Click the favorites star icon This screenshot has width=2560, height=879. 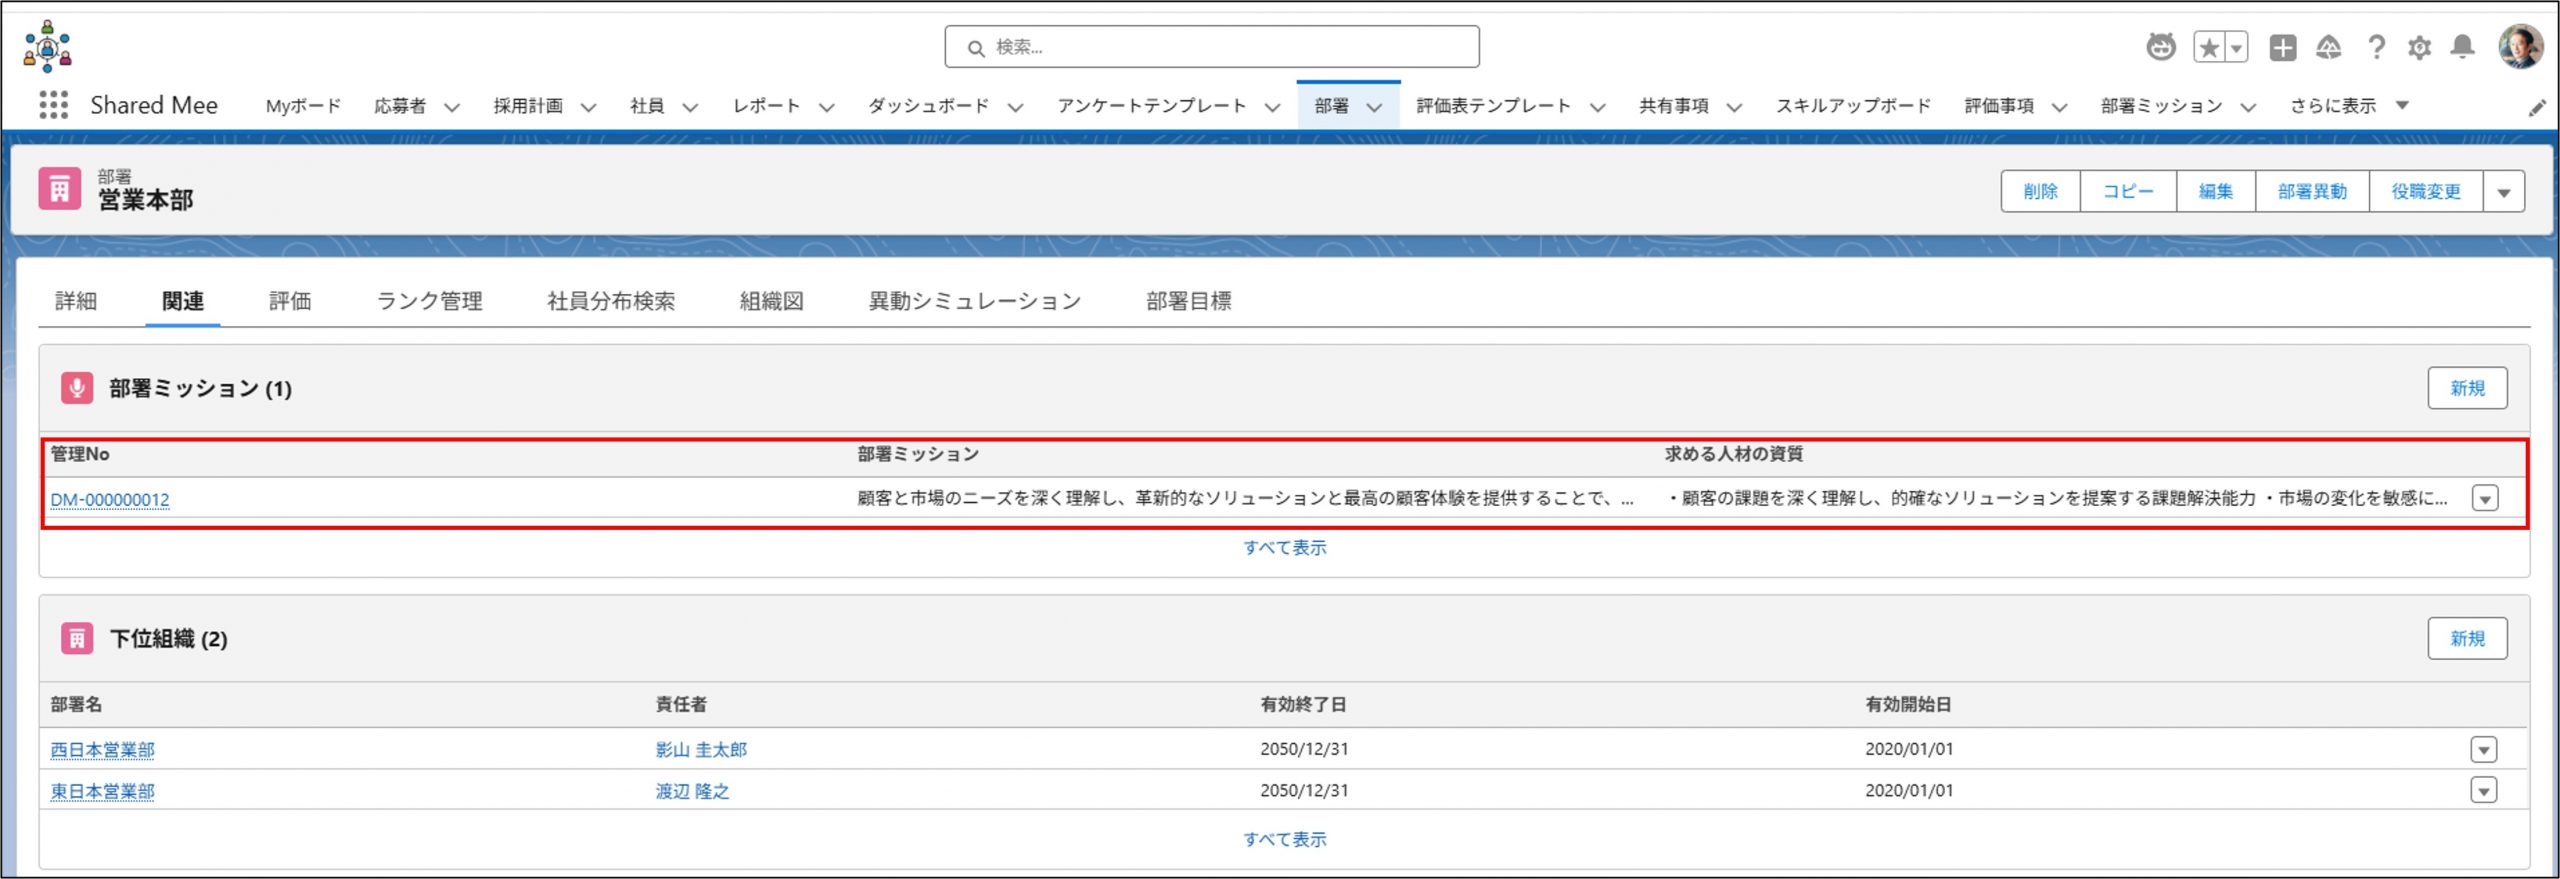(2209, 47)
